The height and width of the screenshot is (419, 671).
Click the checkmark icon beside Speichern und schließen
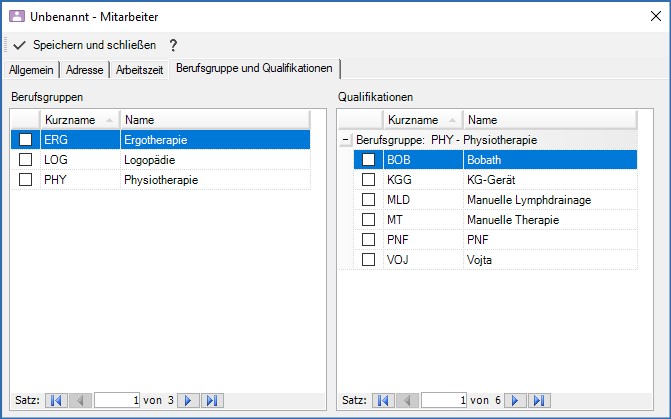19,45
